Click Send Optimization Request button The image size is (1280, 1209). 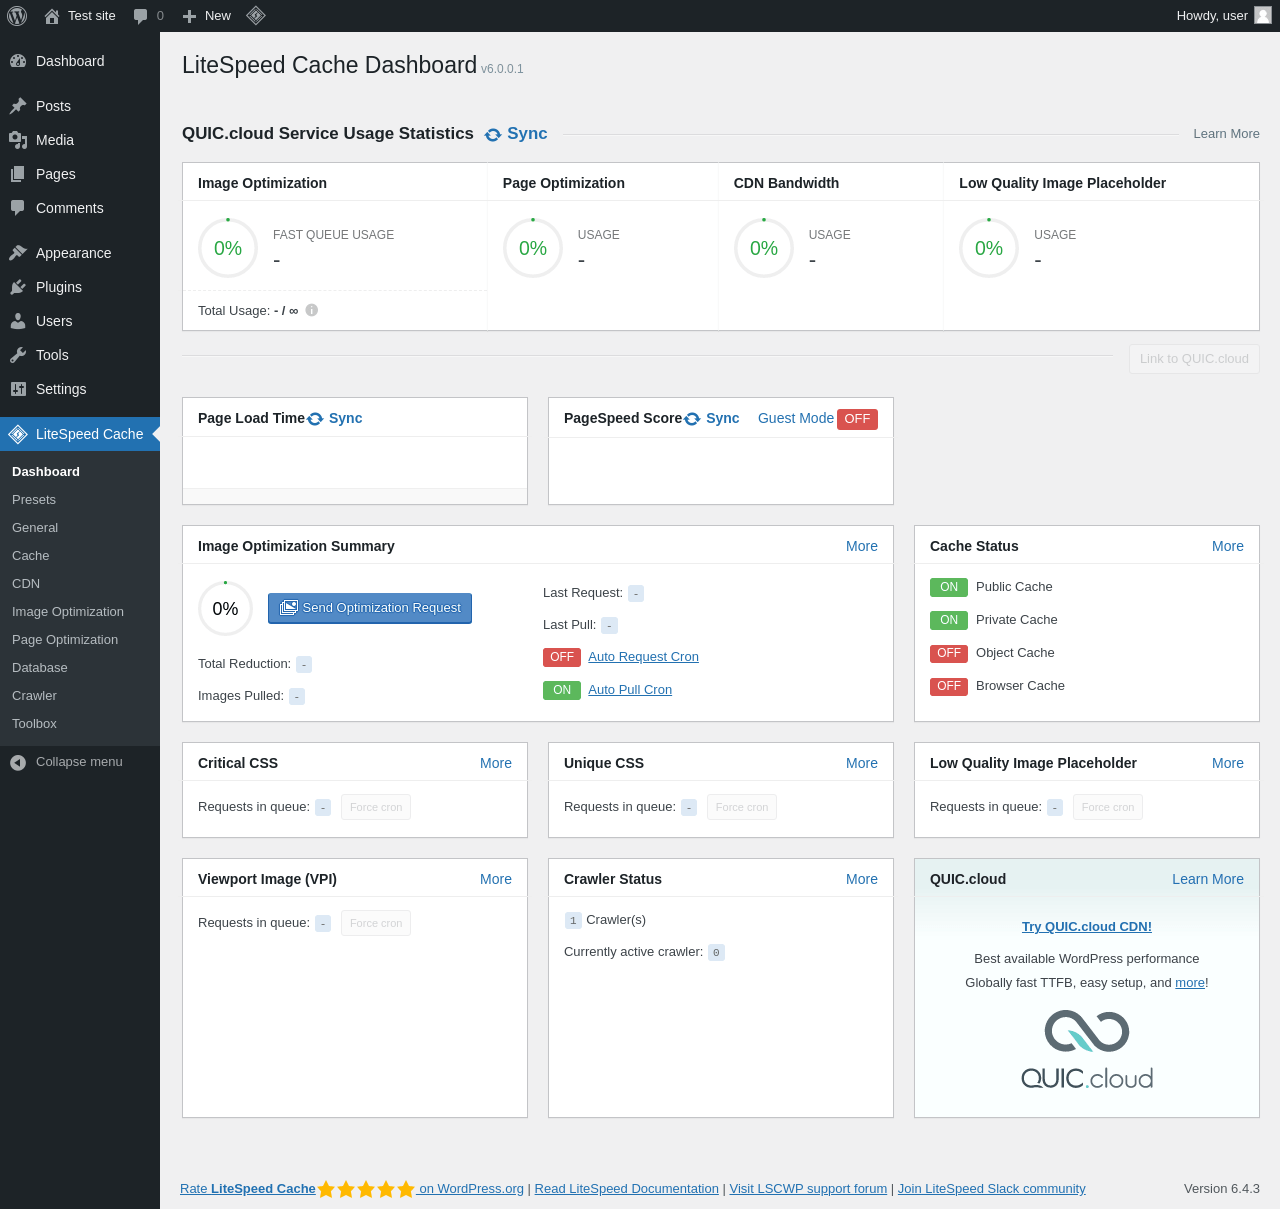(x=370, y=608)
